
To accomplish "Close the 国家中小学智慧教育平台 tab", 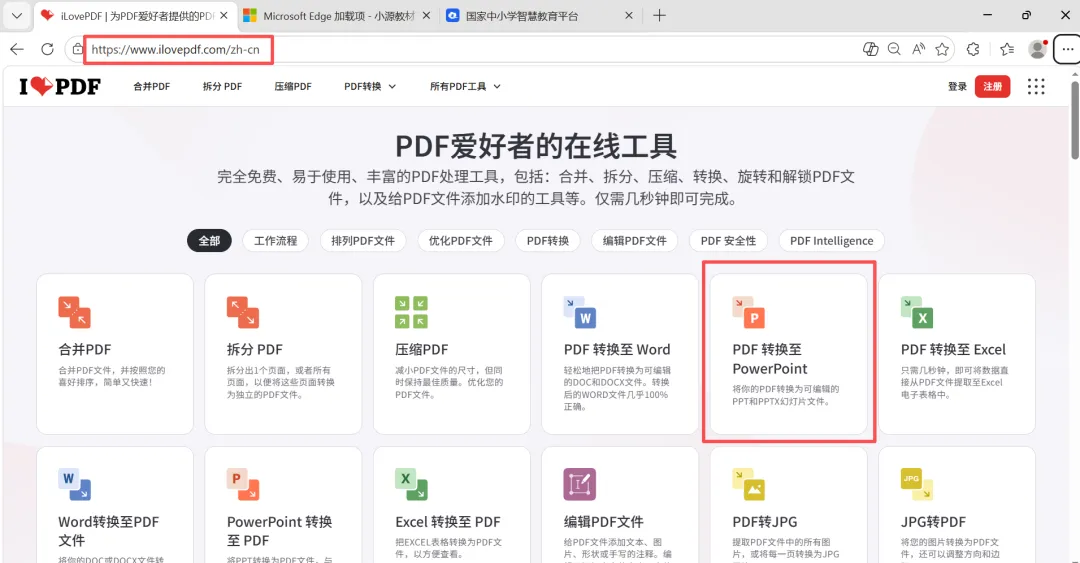I will click(629, 15).
